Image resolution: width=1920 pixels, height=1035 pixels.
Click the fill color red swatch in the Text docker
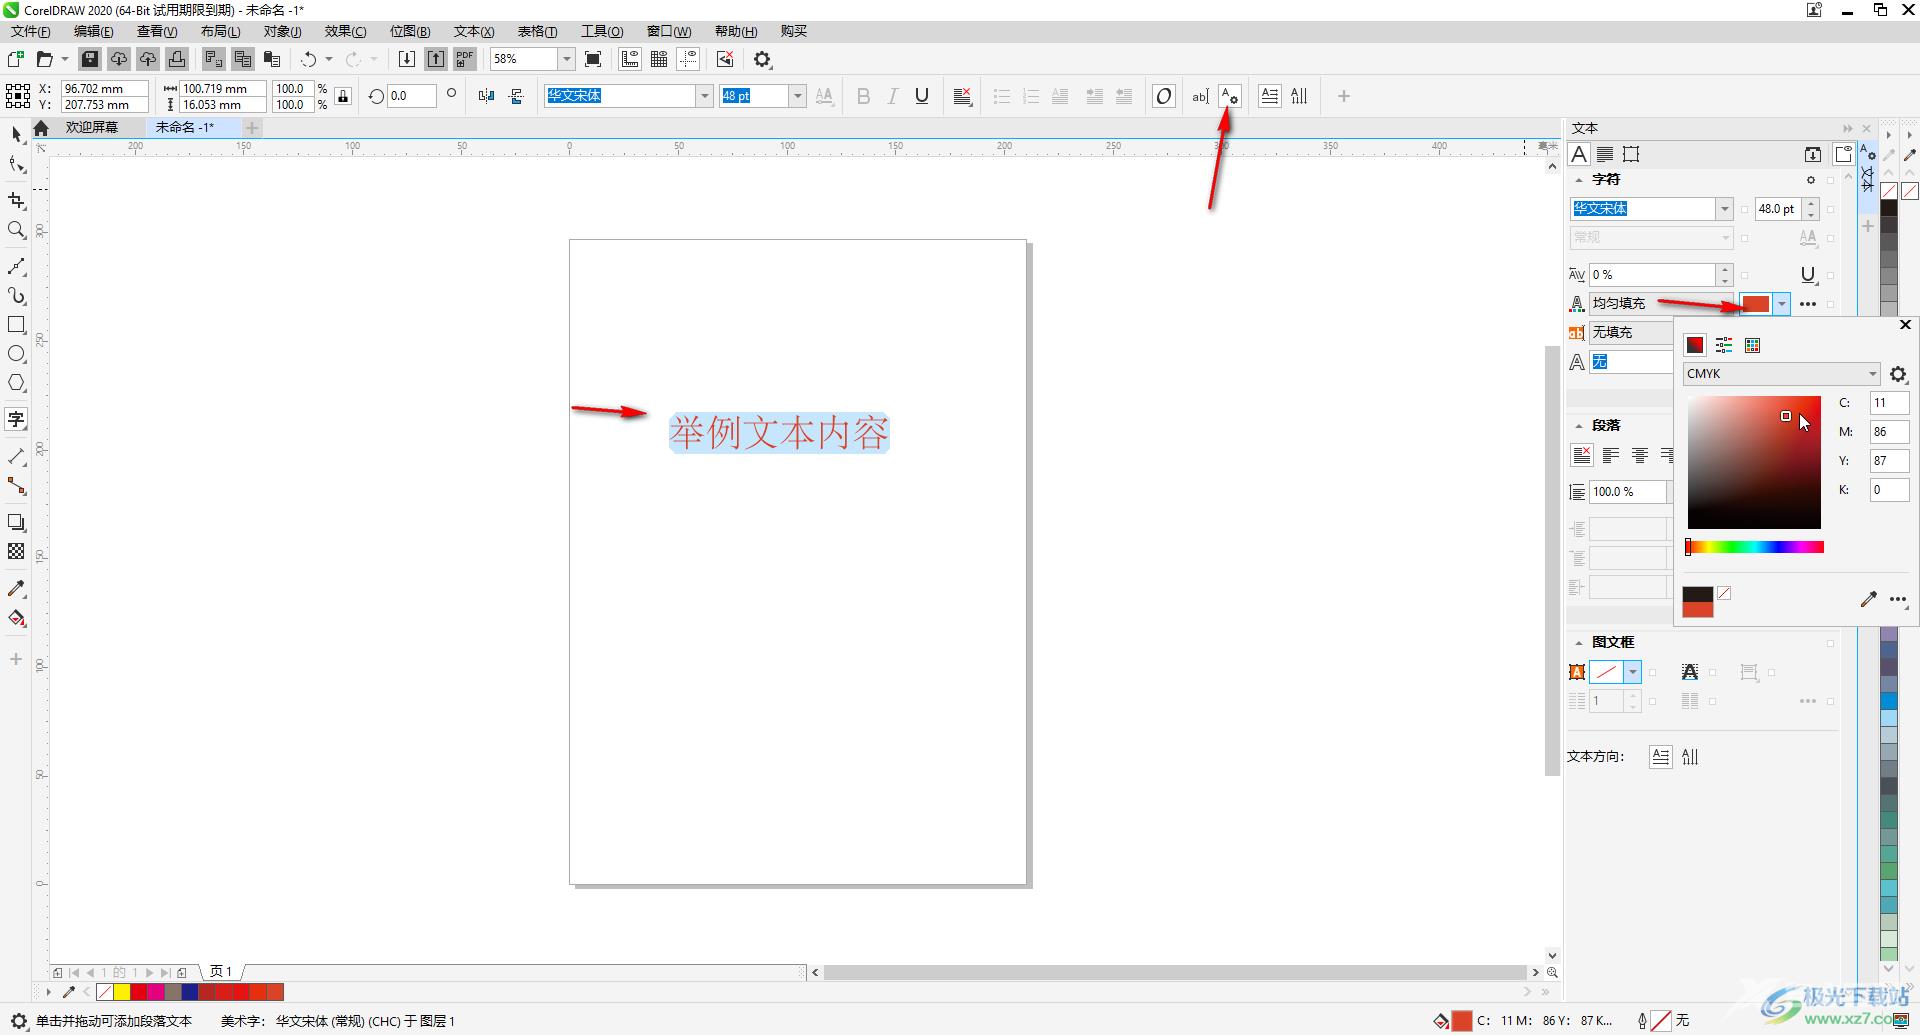click(x=1756, y=304)
